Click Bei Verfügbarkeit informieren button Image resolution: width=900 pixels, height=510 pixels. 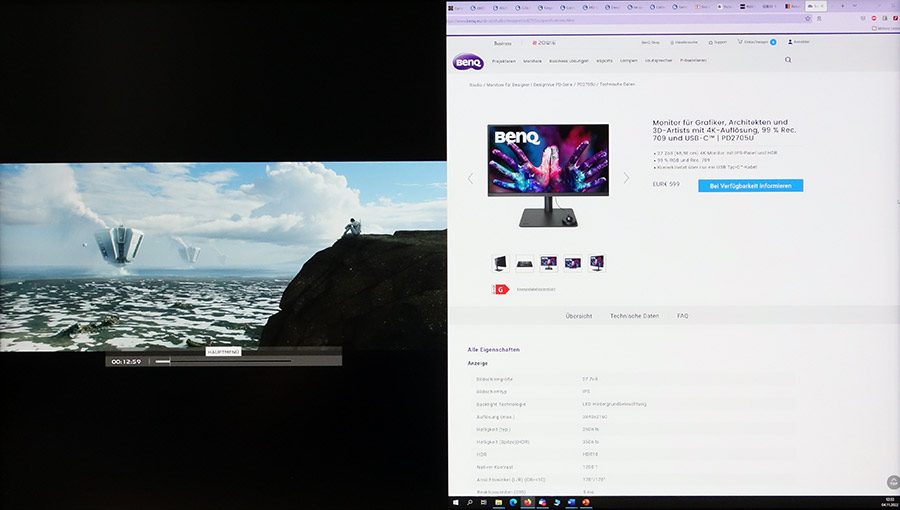(750, 185)
